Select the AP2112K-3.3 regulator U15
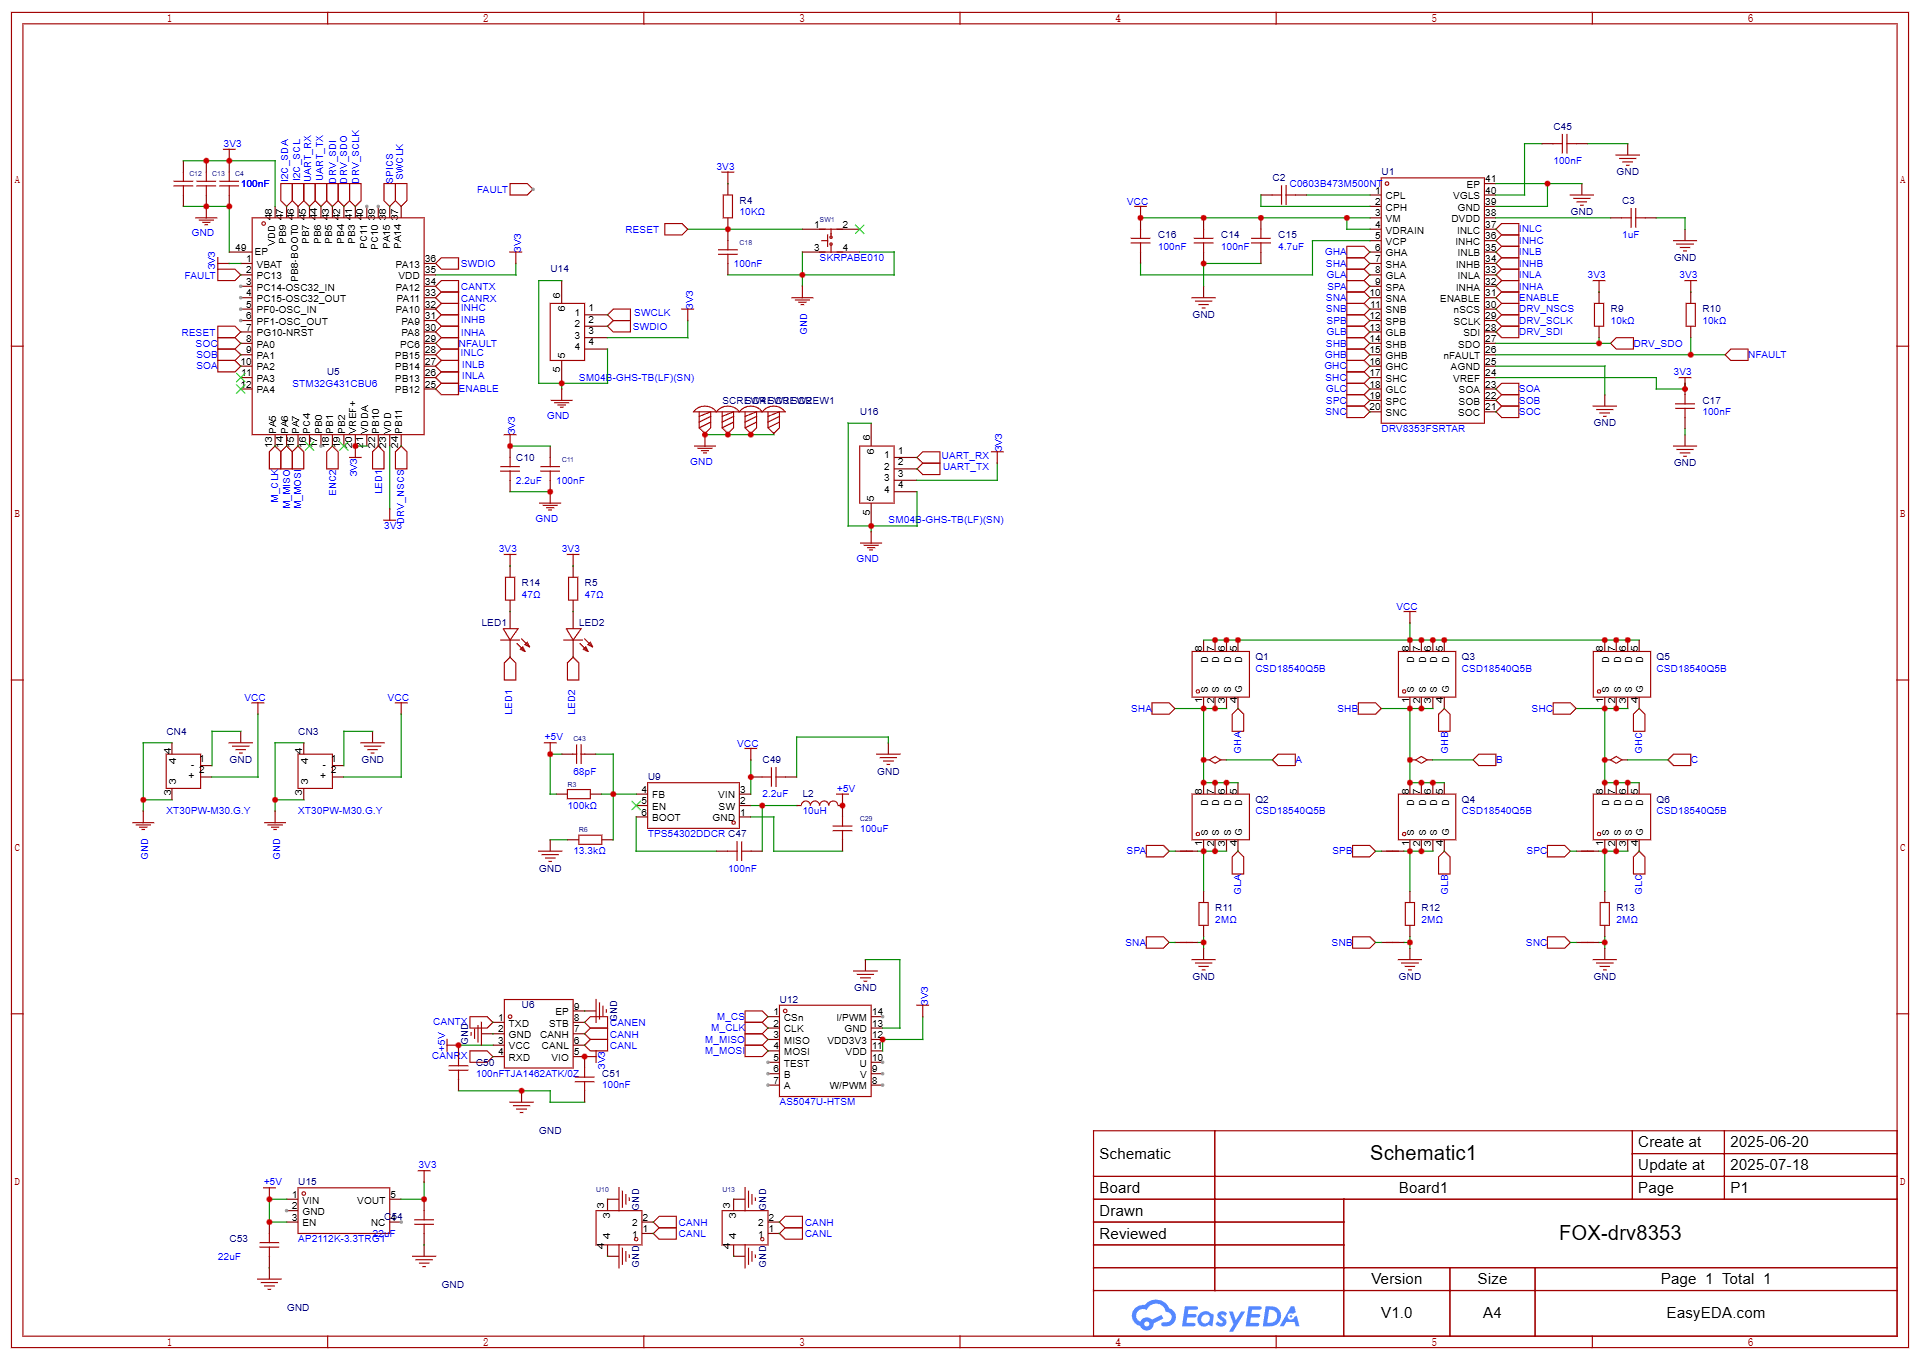This screenshot has height=1360, width=1920. coord(343,1210)
